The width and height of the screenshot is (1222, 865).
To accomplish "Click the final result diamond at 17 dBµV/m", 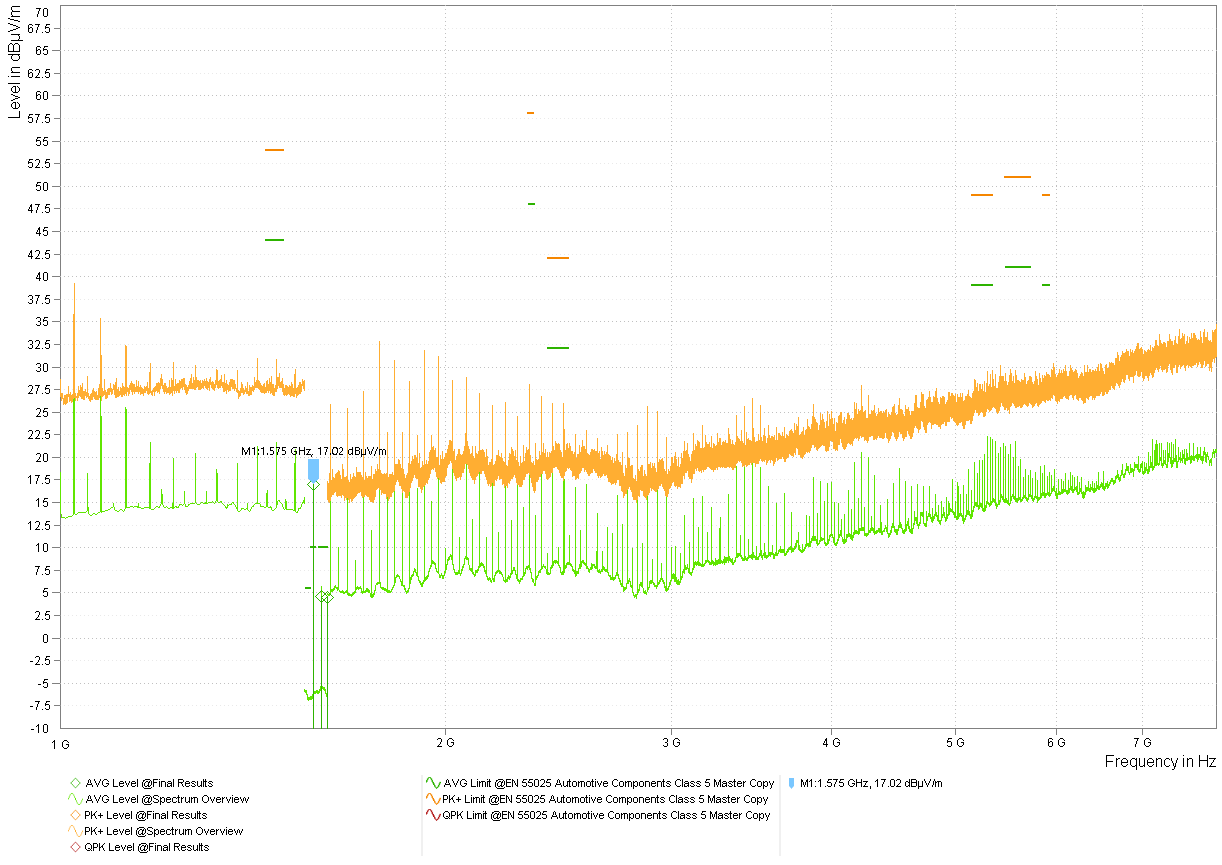I will [x=313, y=485].
